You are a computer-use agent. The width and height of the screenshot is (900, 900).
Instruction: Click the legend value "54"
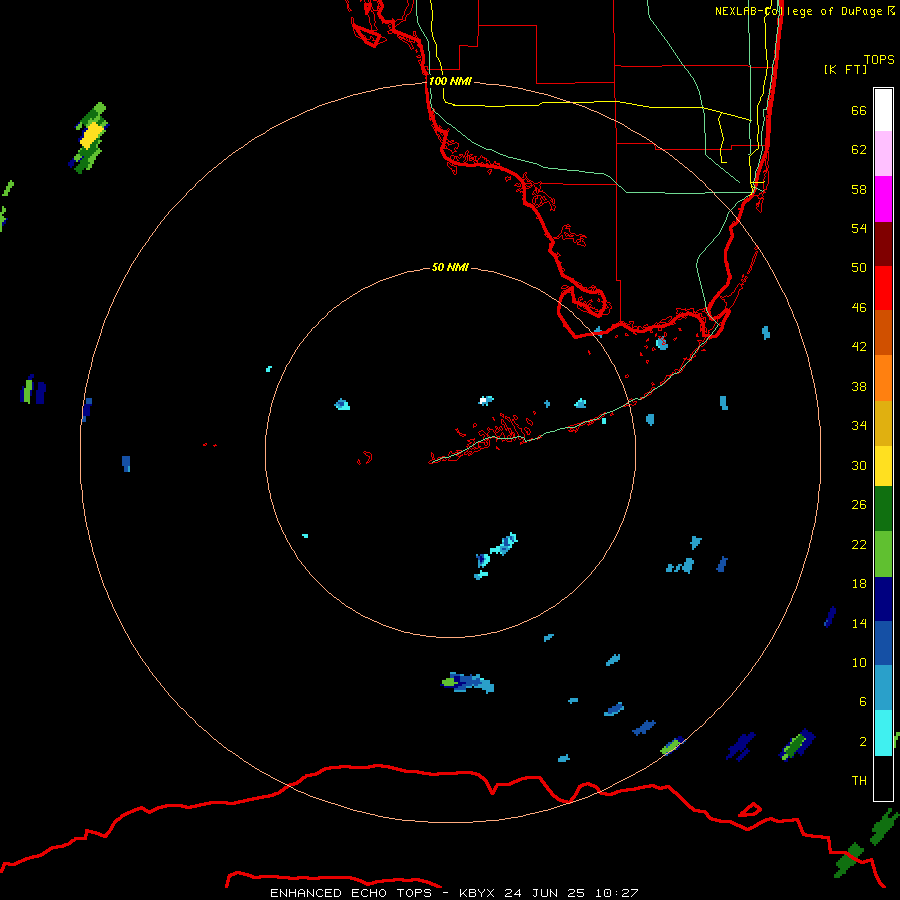(859, 228)
